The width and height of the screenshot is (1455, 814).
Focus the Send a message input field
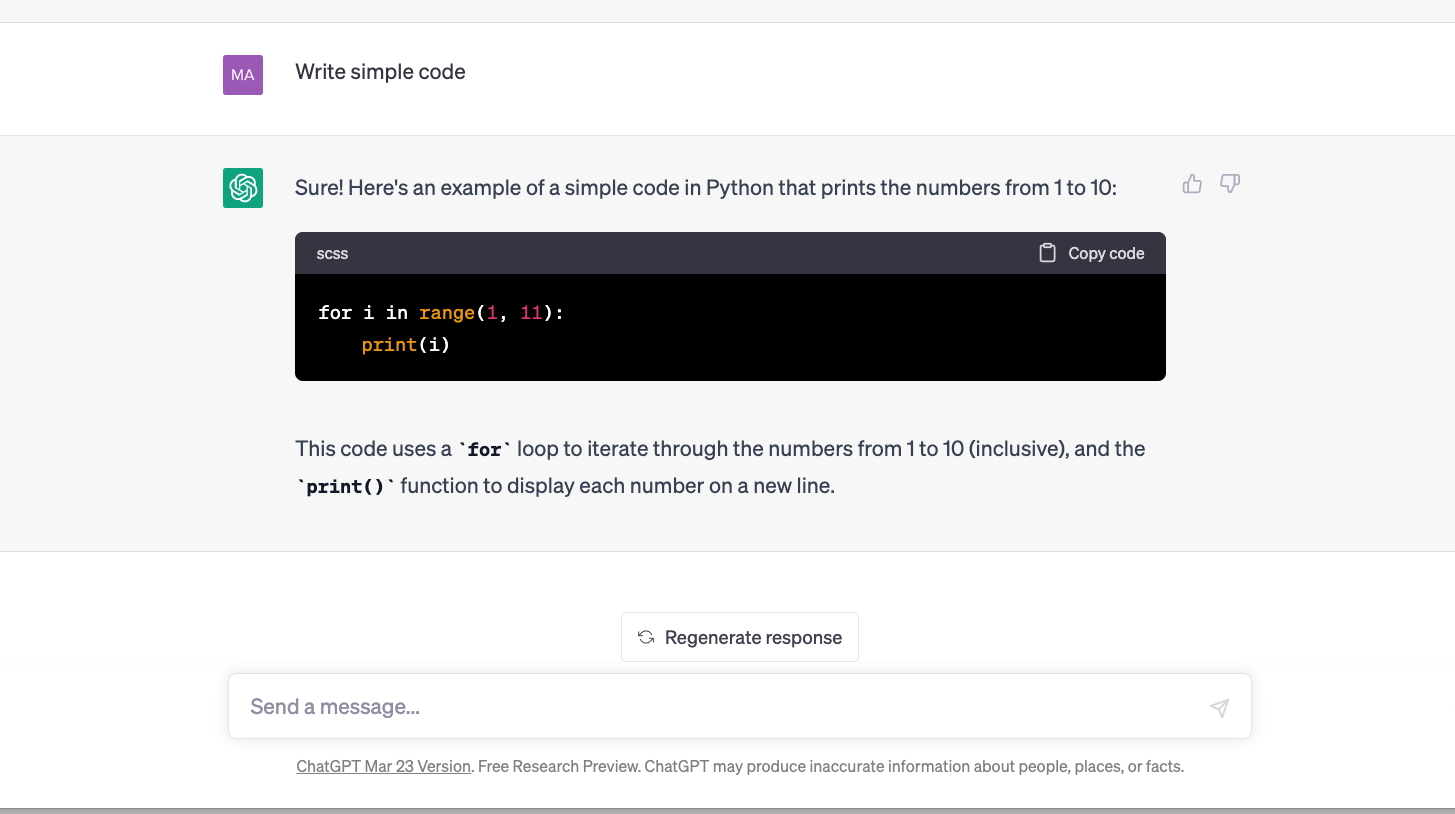[720, 707]
